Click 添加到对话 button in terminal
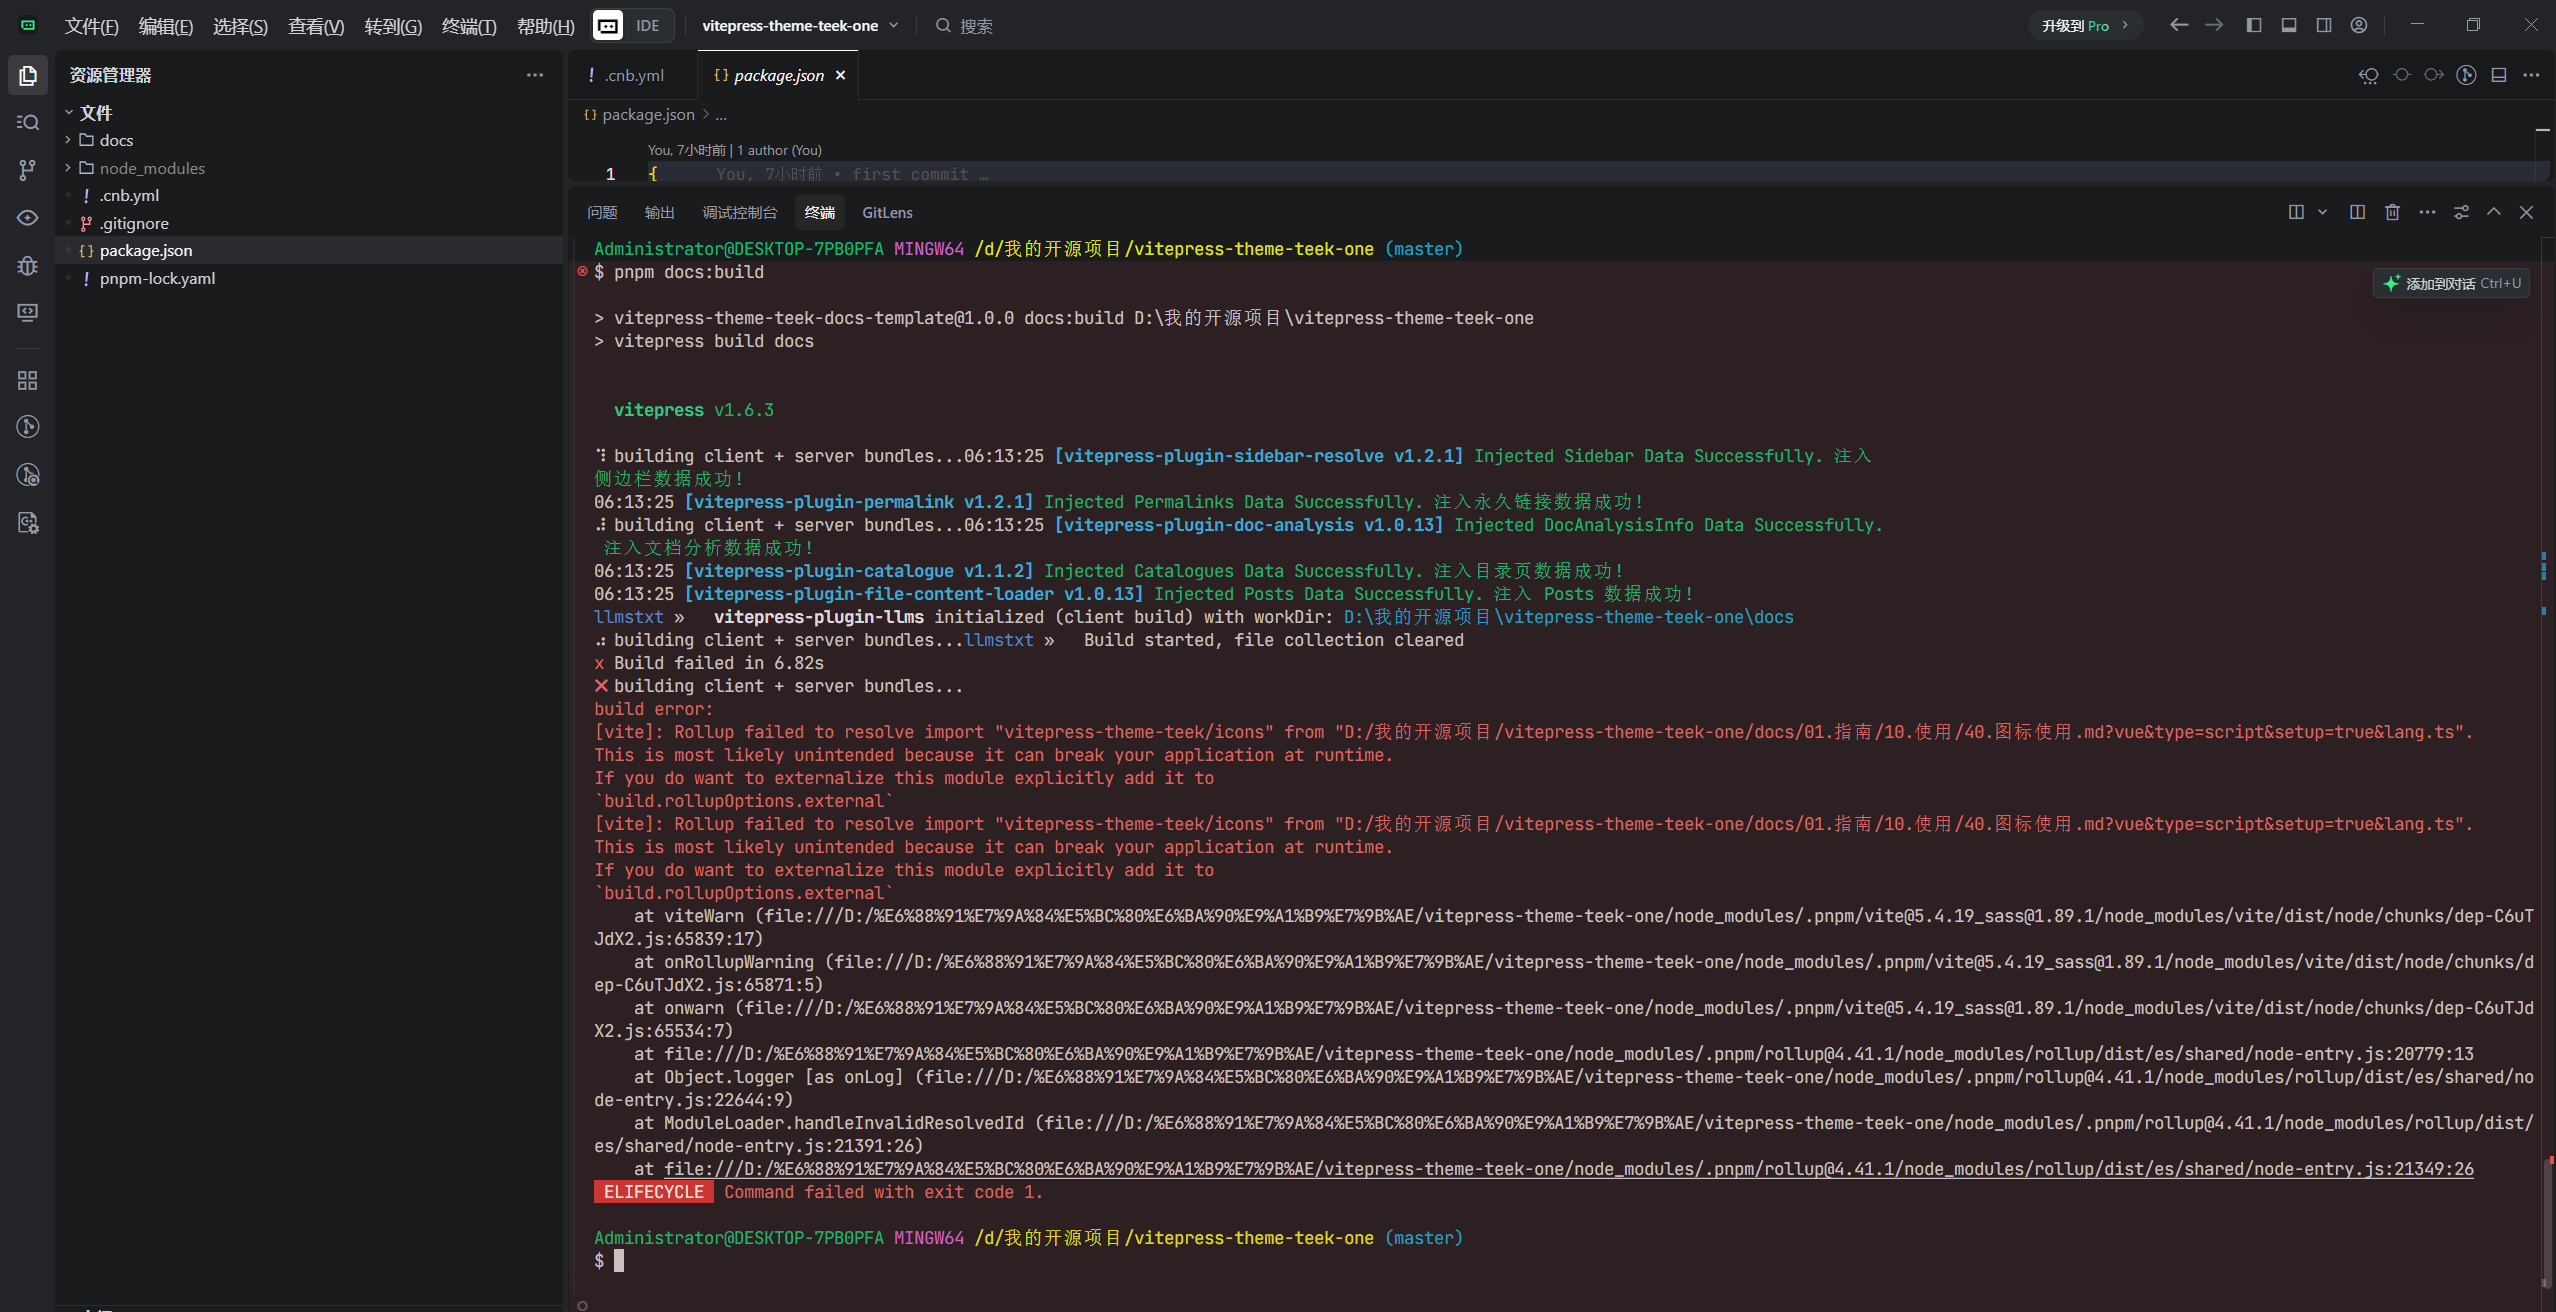This screenshot has width=2556, height=1312. point(2451,283)
